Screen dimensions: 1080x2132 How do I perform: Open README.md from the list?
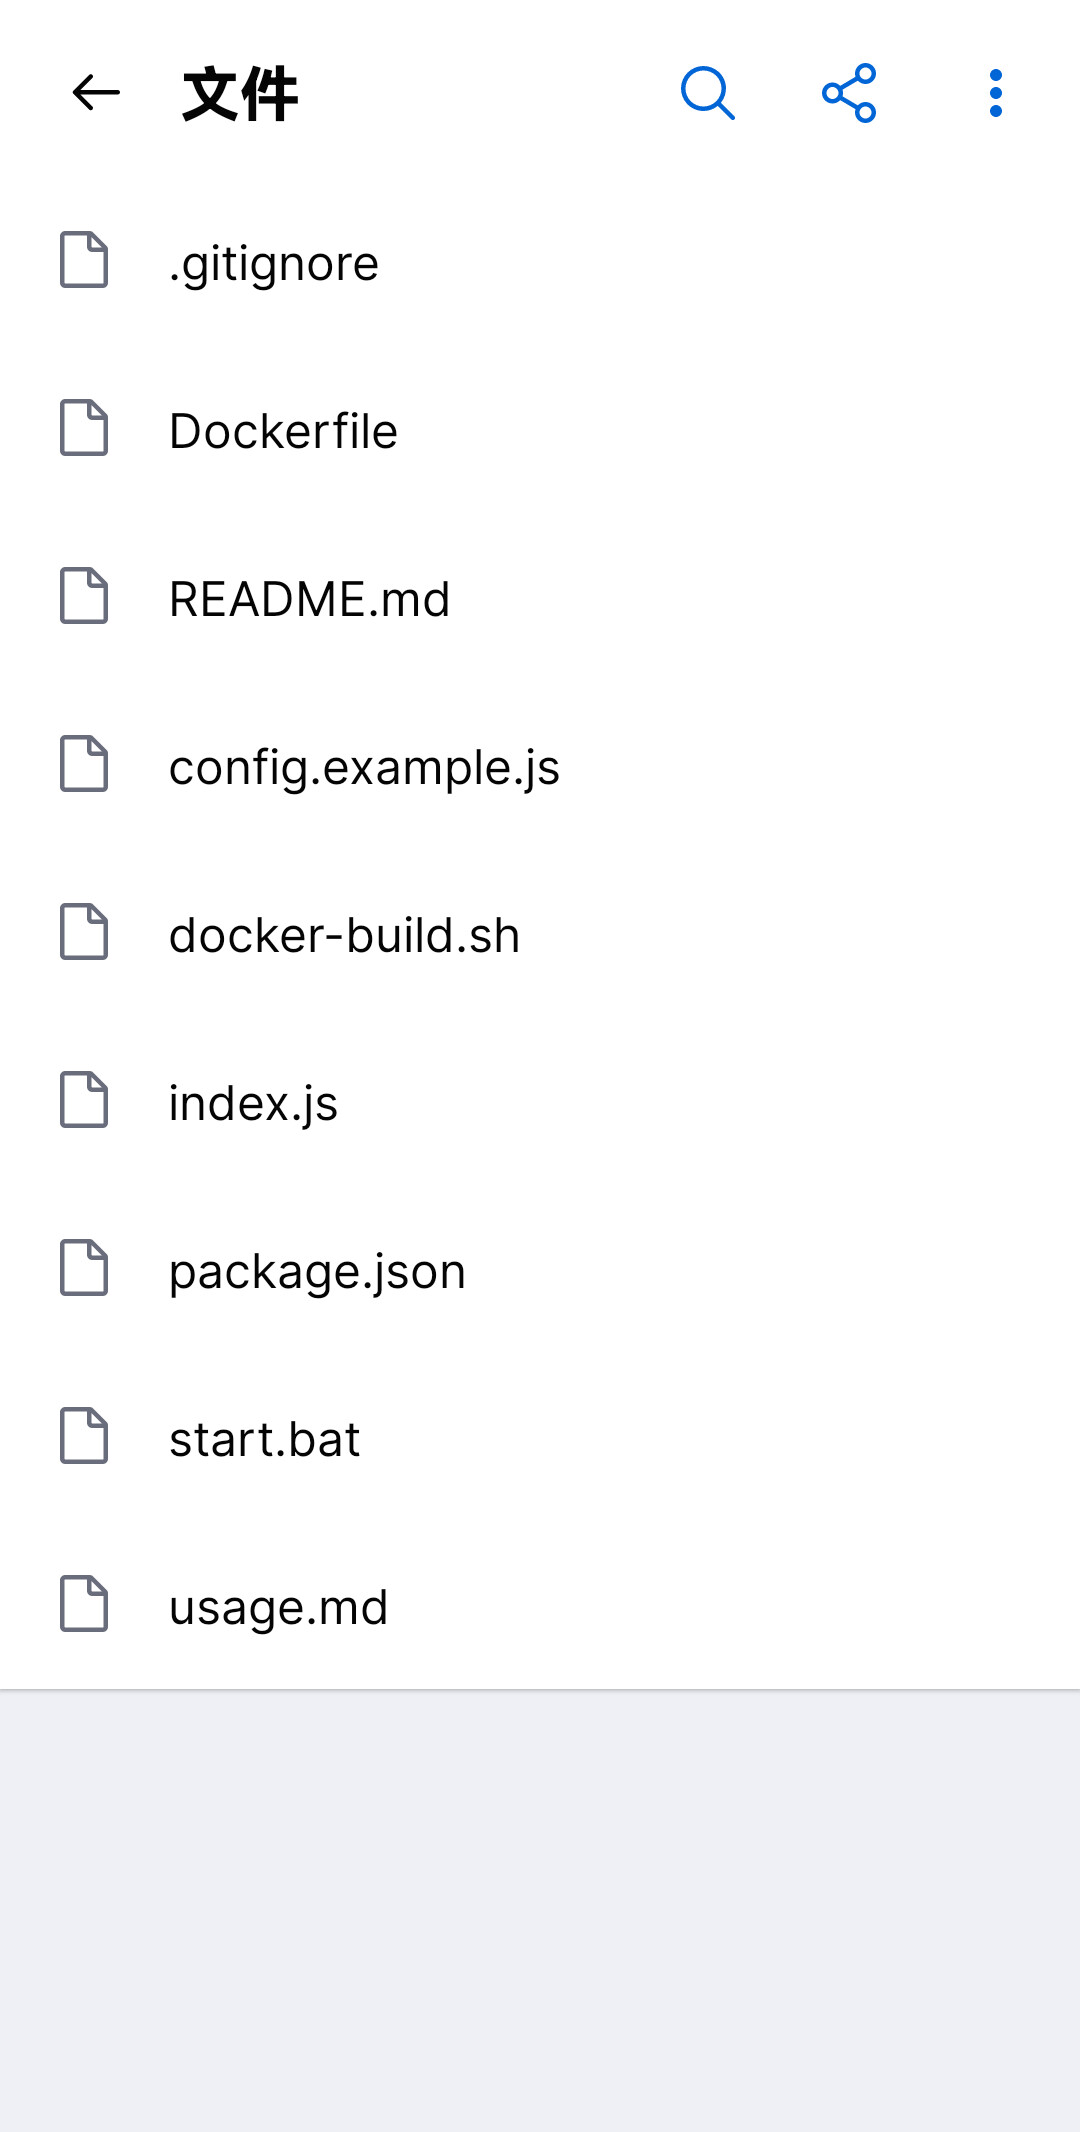pos(310,598)
